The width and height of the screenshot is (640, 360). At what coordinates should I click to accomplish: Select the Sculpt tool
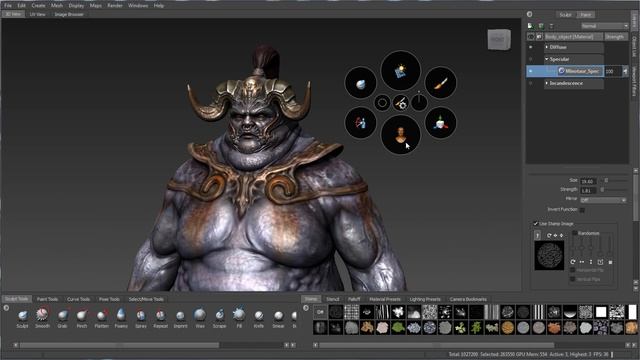[x=22, y=318]
